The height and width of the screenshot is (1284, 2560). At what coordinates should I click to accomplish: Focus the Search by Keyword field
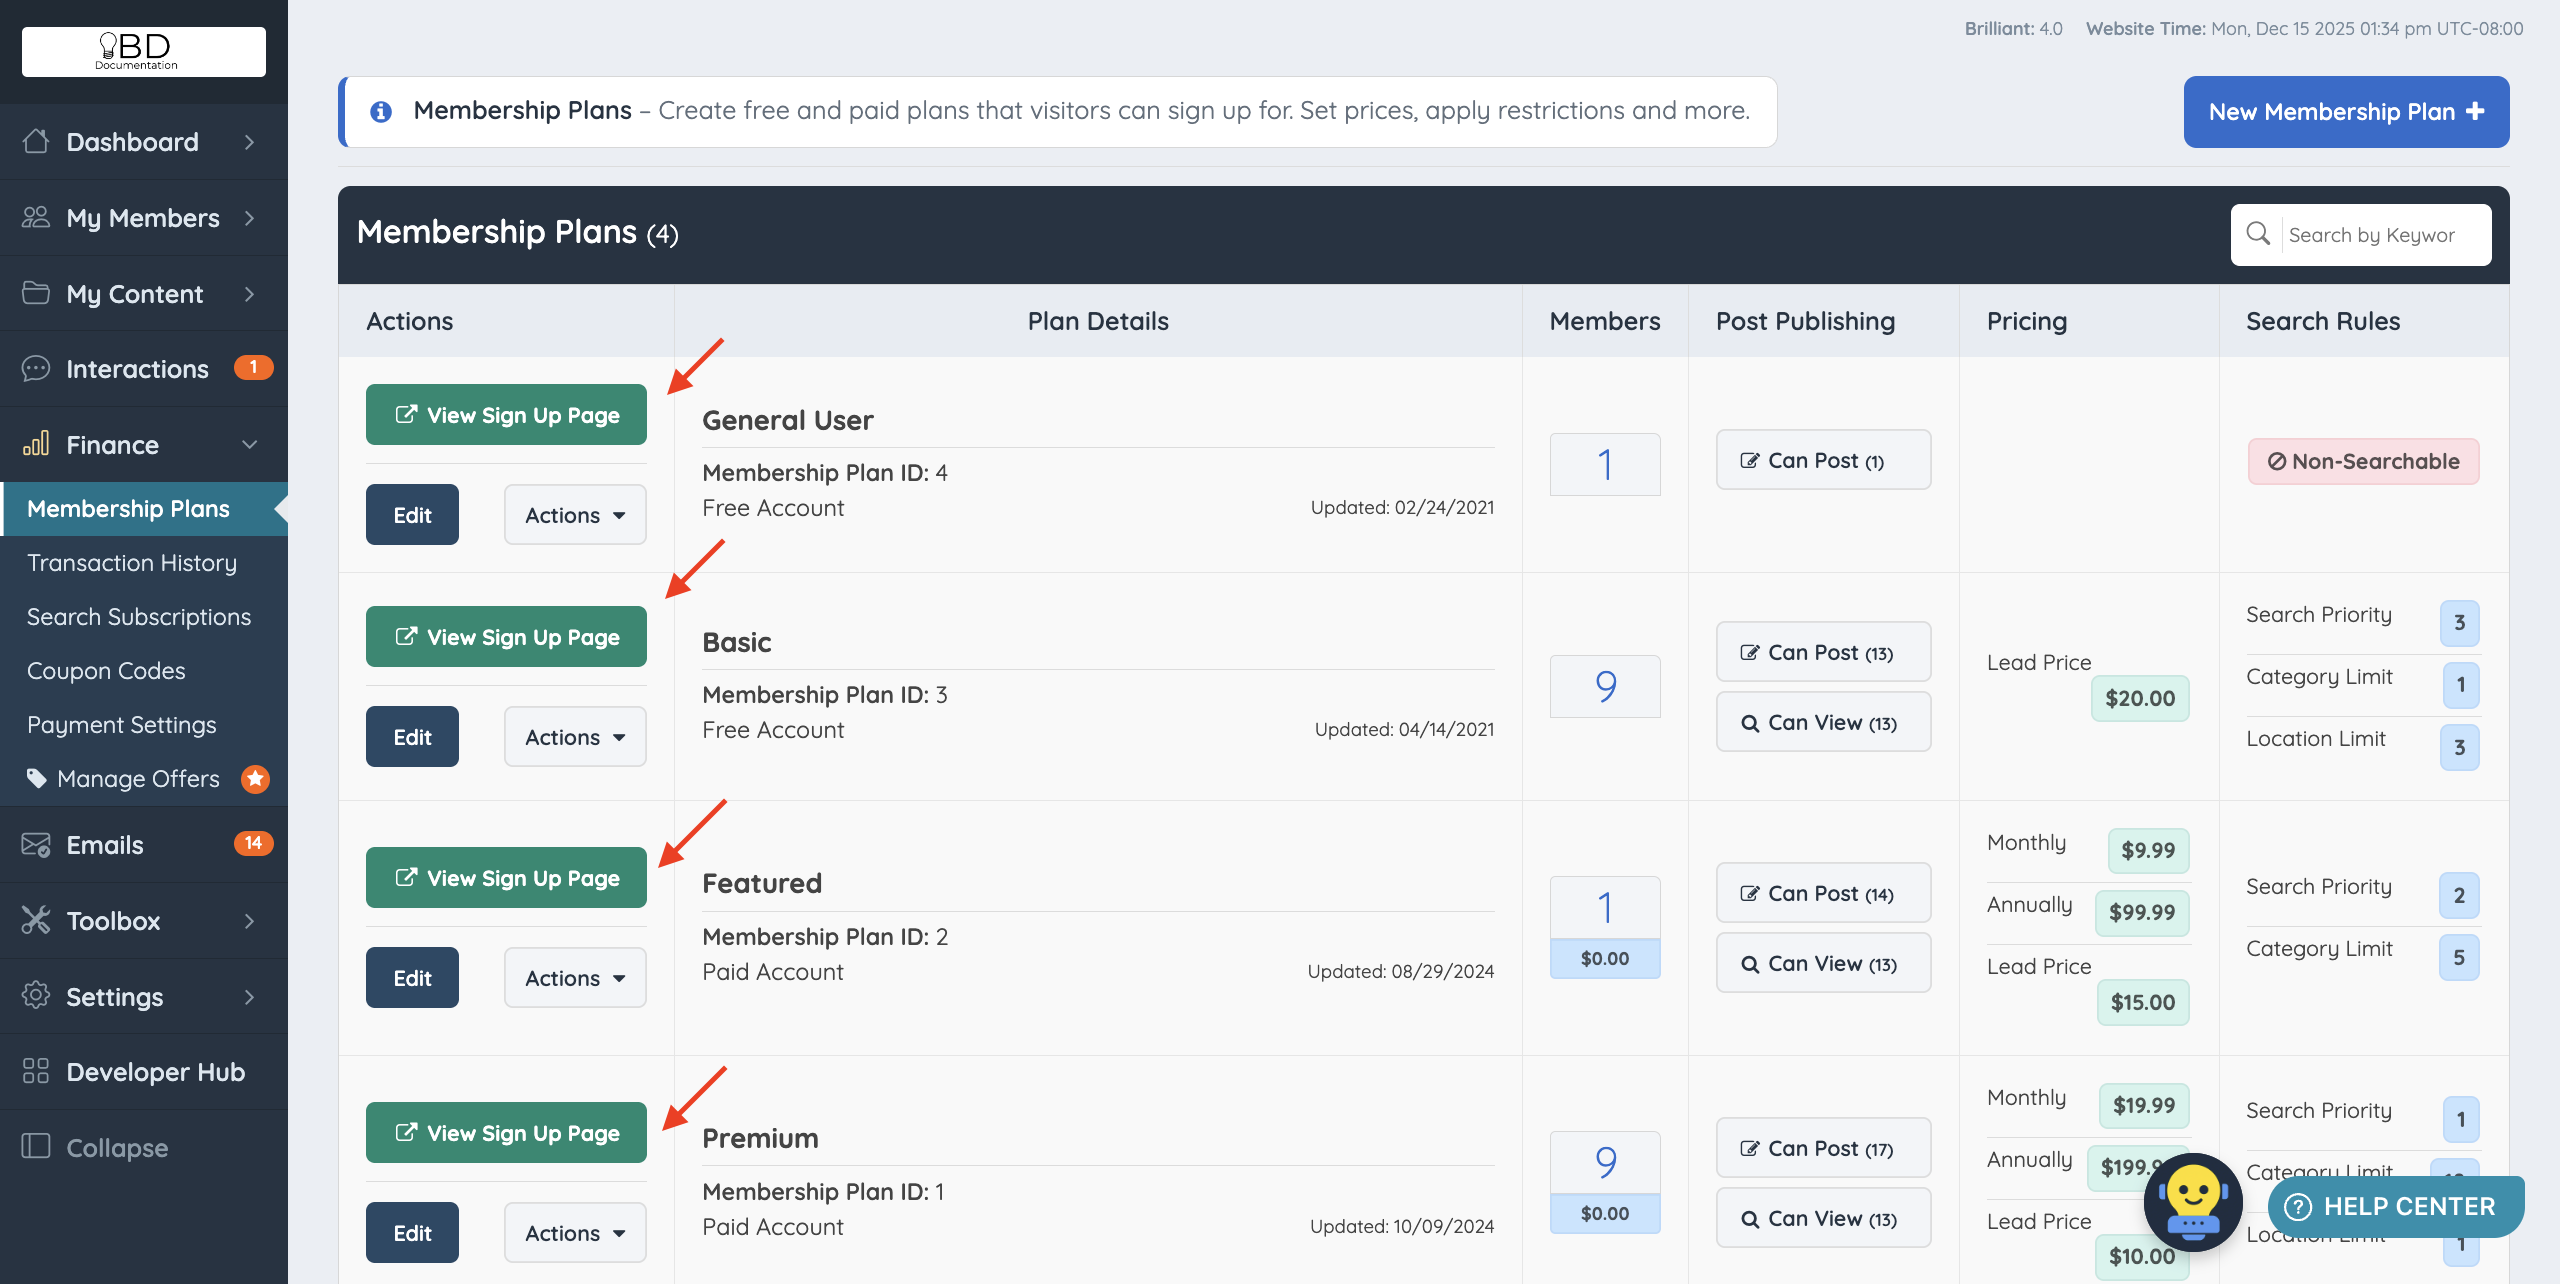pos(2380,235)
